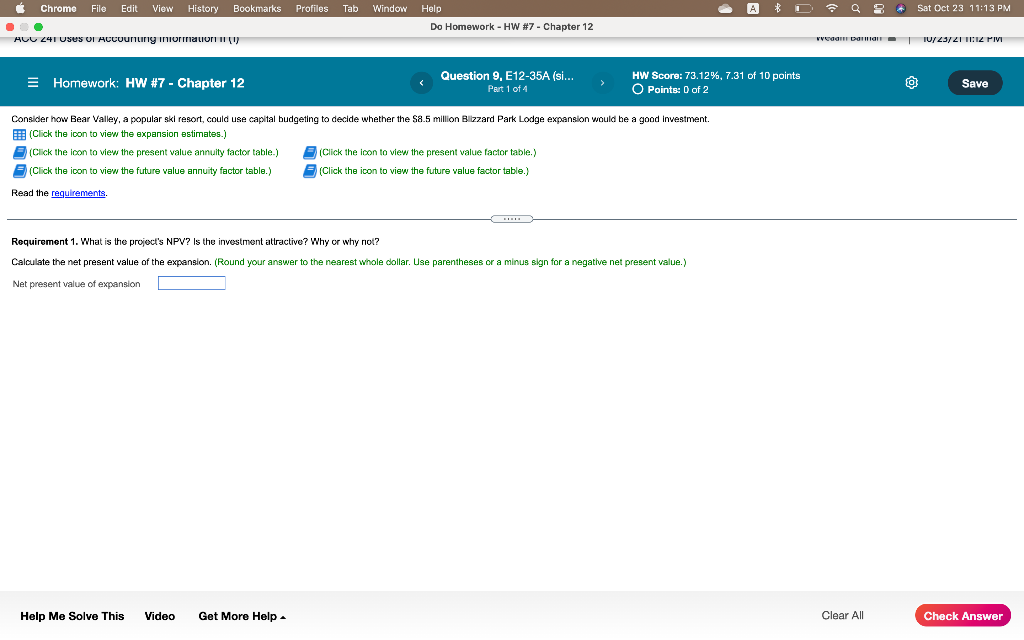Advance to Part 2 using the right chevron
Image resolution: width=1024 pixels, height=640 pixels.
[602, 83]
